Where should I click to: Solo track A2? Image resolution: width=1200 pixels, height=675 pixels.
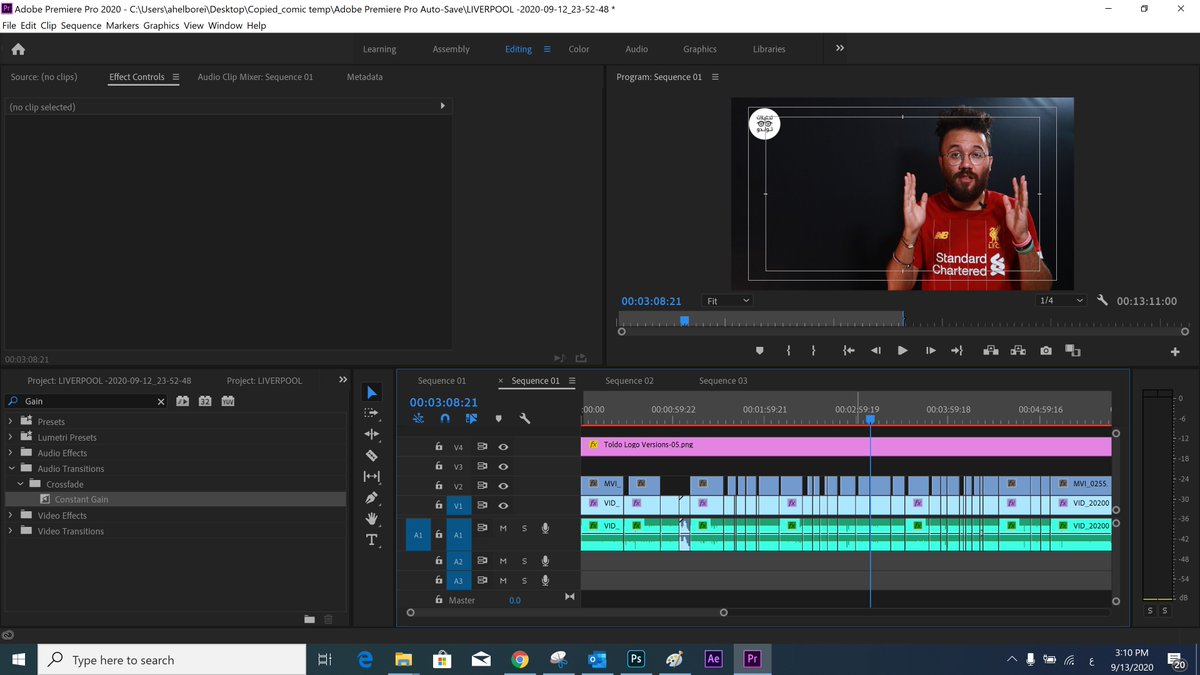524,561
